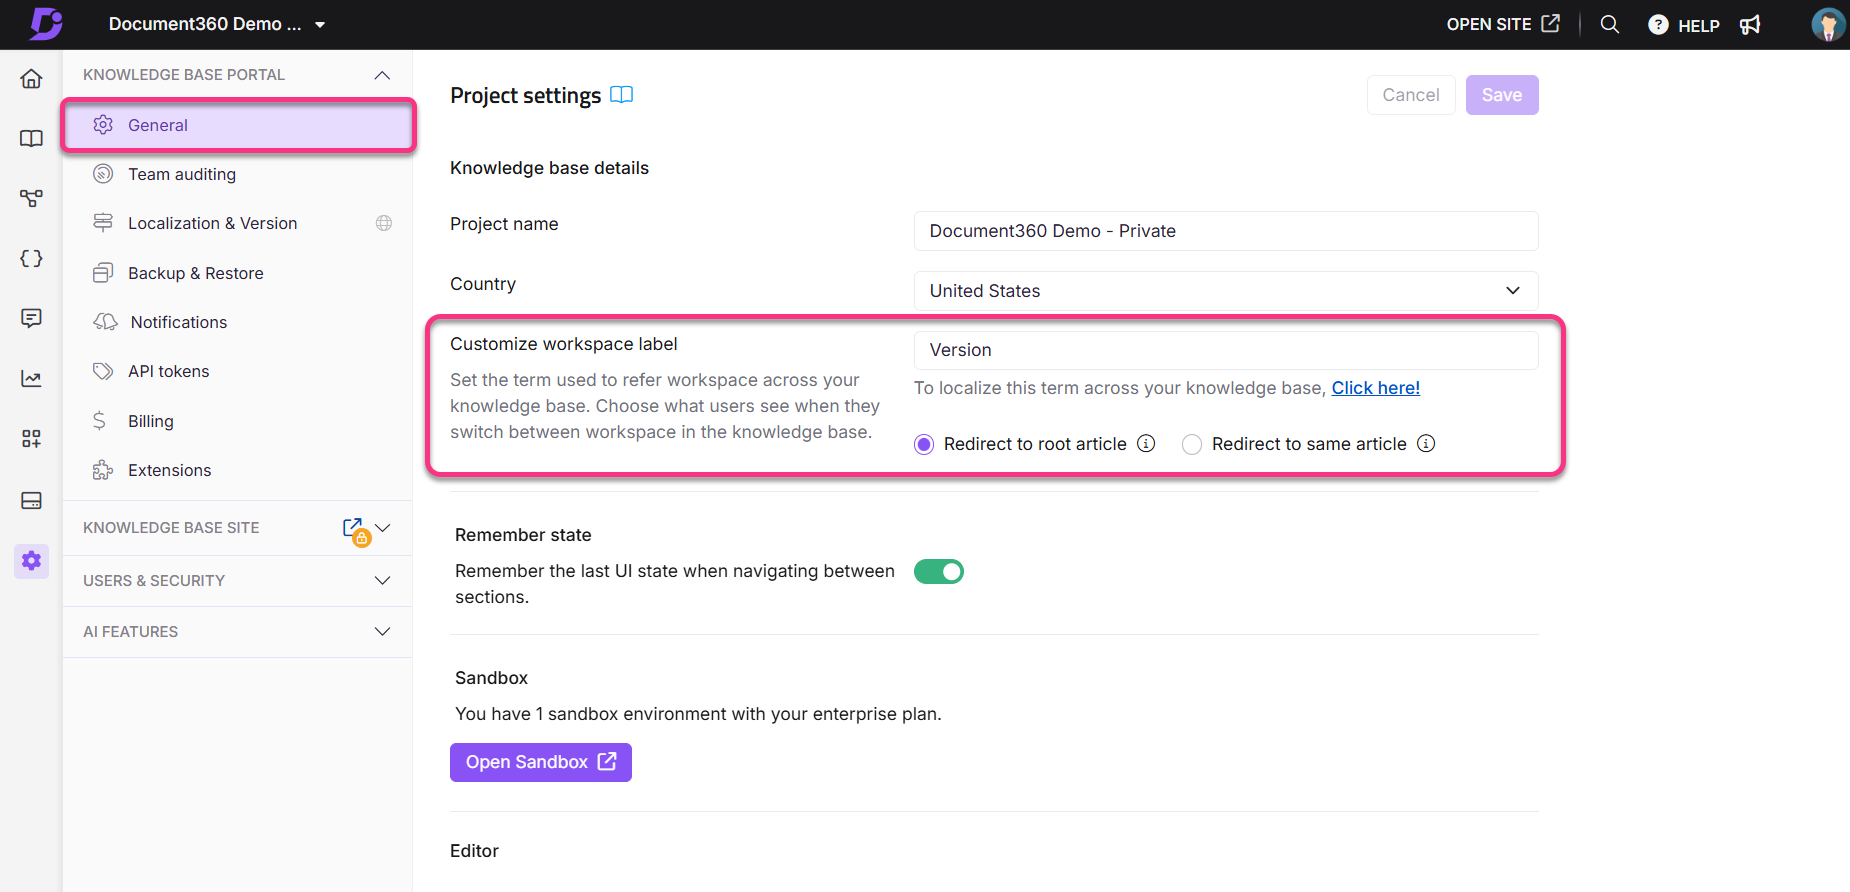Click the Knowledge base details heading
Image resolution: width=1850 pixels, height=892 pixels.
point(549,168)
